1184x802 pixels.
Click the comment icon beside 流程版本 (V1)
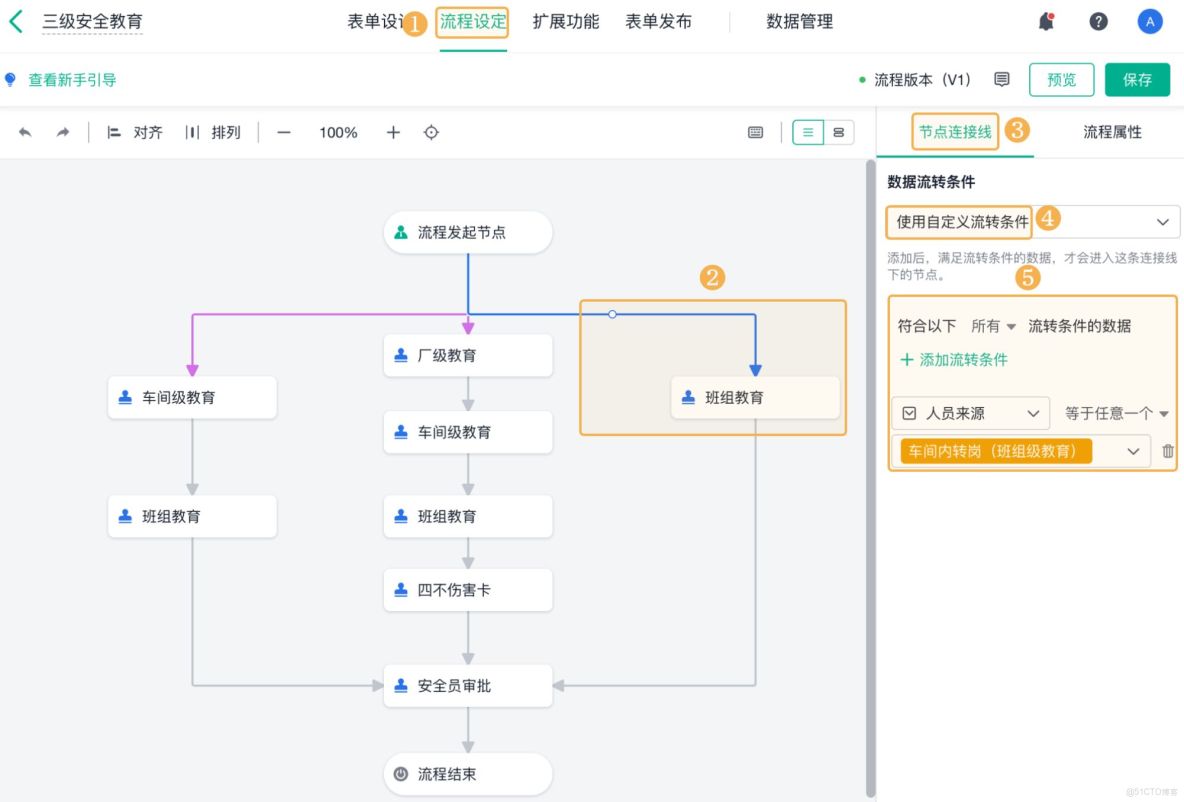coord(1002,79)
